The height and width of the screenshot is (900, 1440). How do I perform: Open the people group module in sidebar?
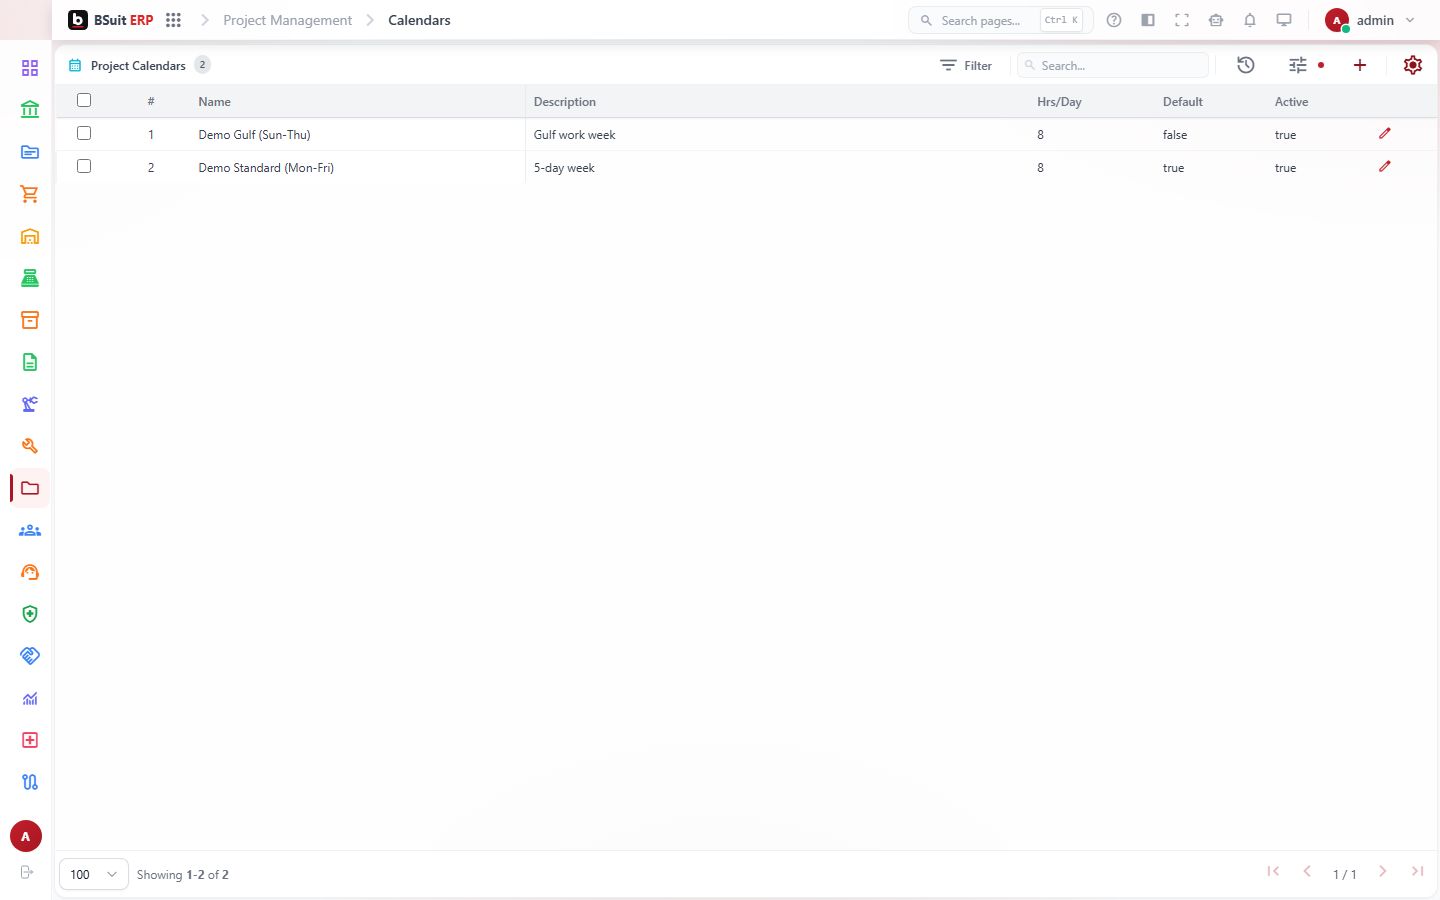tap(30, 530)
